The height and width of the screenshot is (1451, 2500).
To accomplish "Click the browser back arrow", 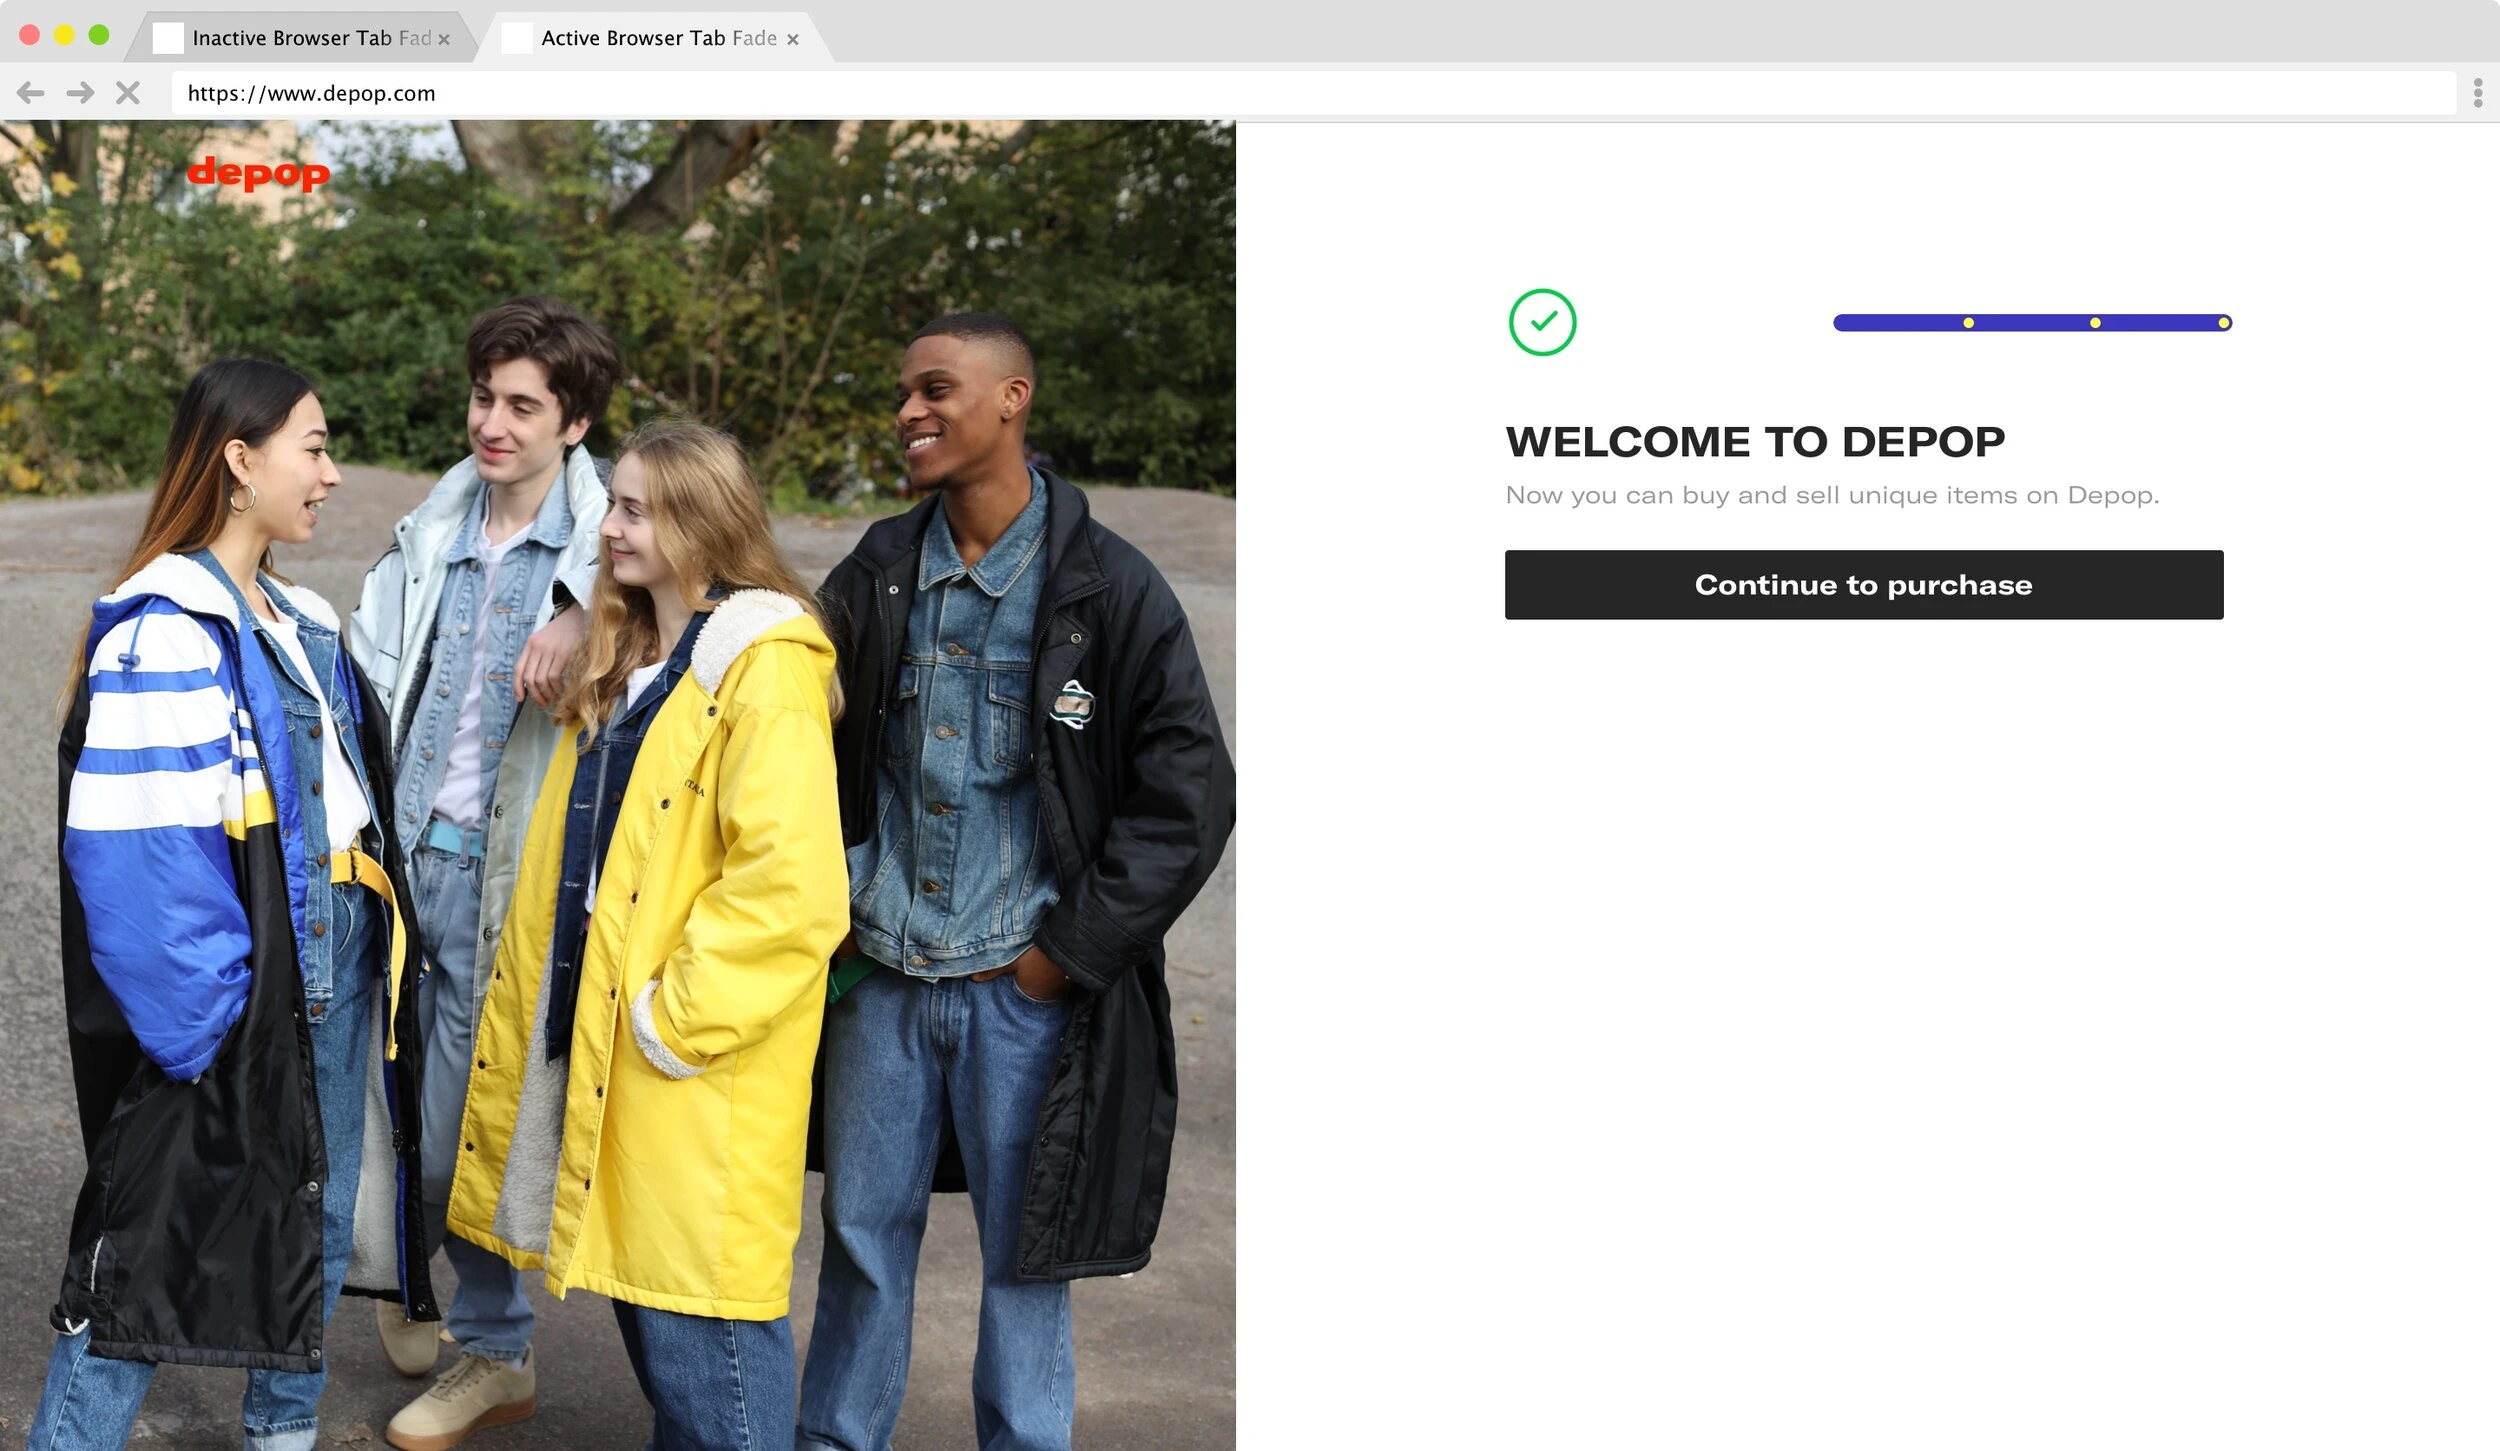I will click(31, 93).
